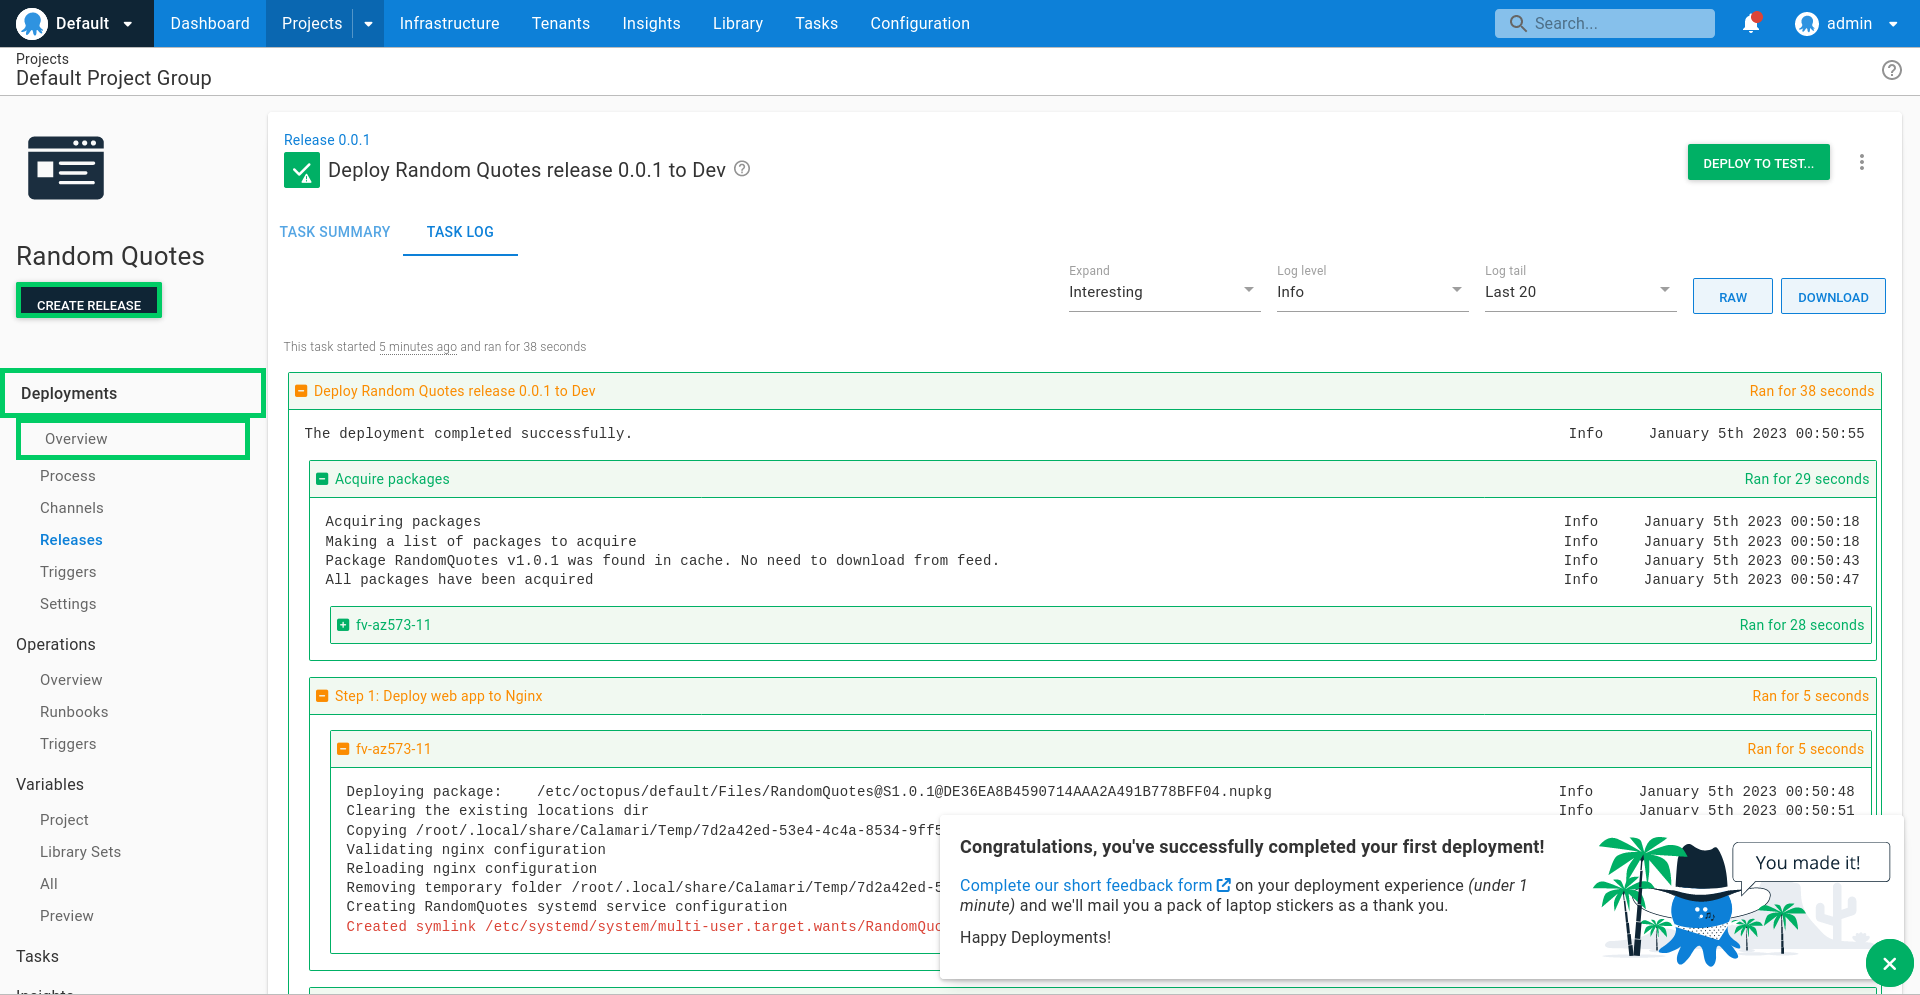This screenshot has width=1920, height=995.
Task: Click help icon beside deployment title
Action: tap(742, 169)
